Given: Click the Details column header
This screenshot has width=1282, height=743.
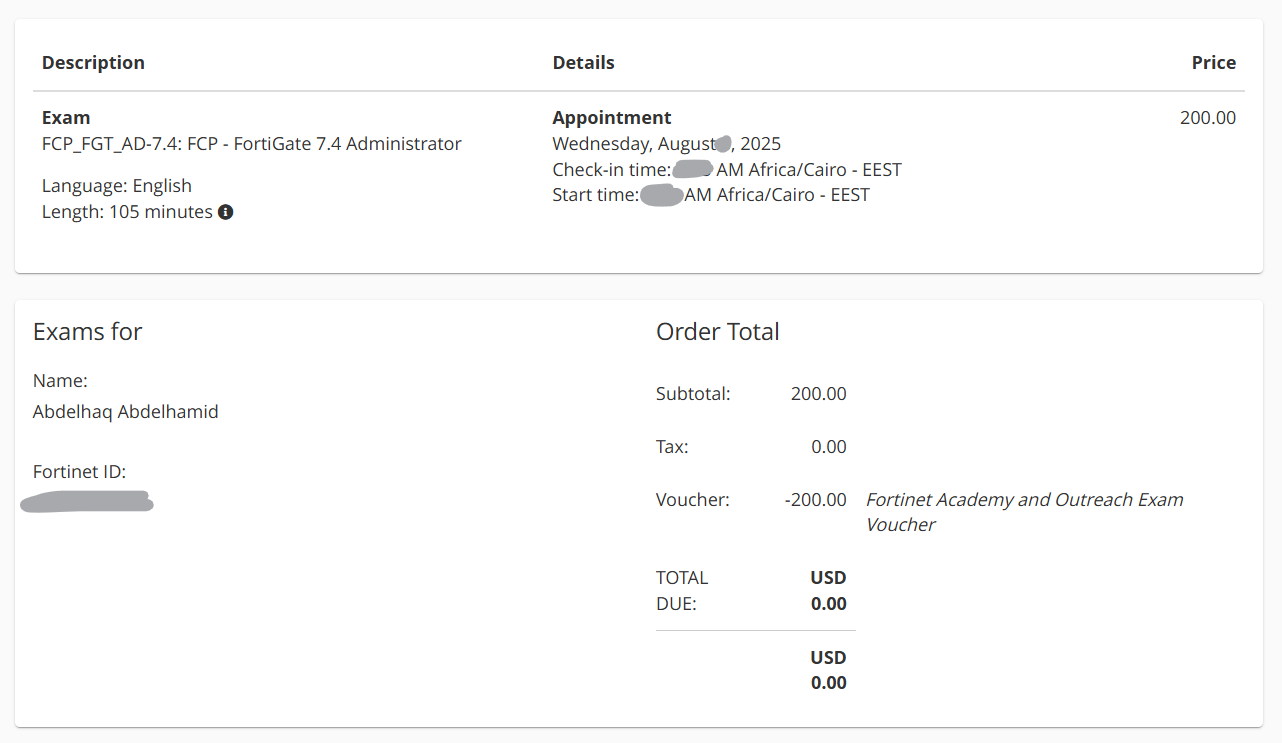Looking at the screenshot, I should [583, 63].
